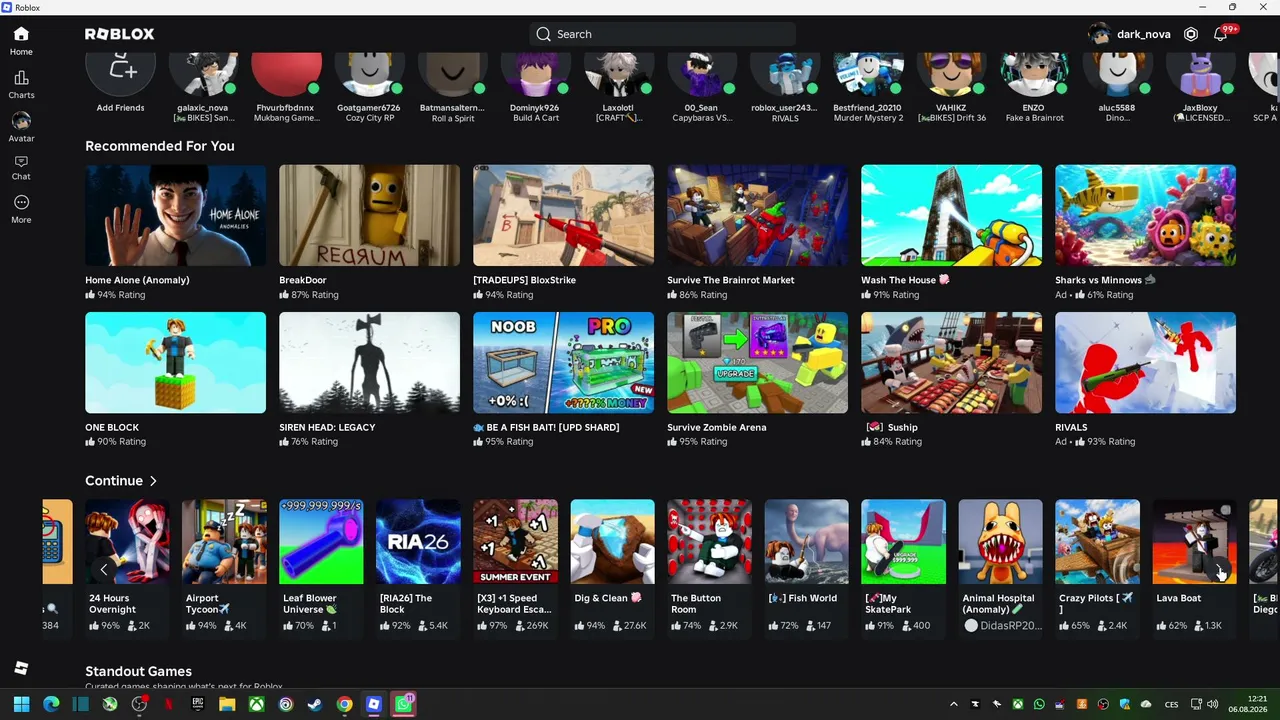Open the ONE BLOCK game thumbnail
This screenshot has height=720, width=1280.
tap(176, 363)
